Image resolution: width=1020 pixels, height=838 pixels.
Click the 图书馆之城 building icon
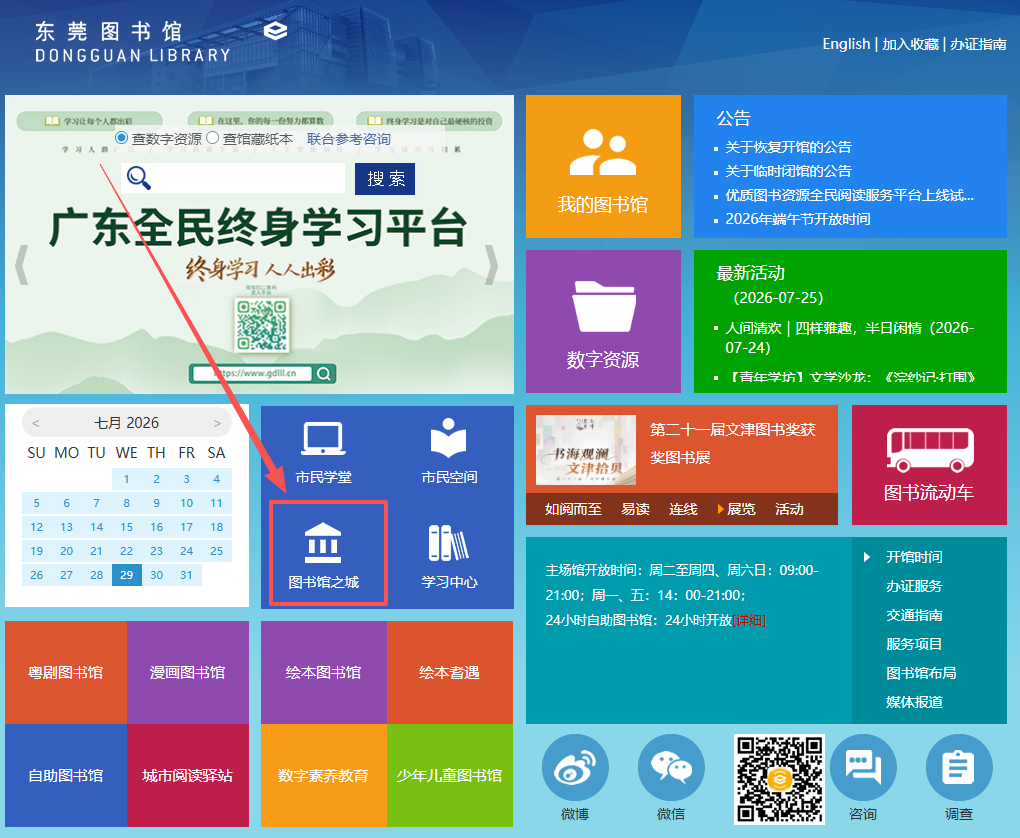(323, 542)
